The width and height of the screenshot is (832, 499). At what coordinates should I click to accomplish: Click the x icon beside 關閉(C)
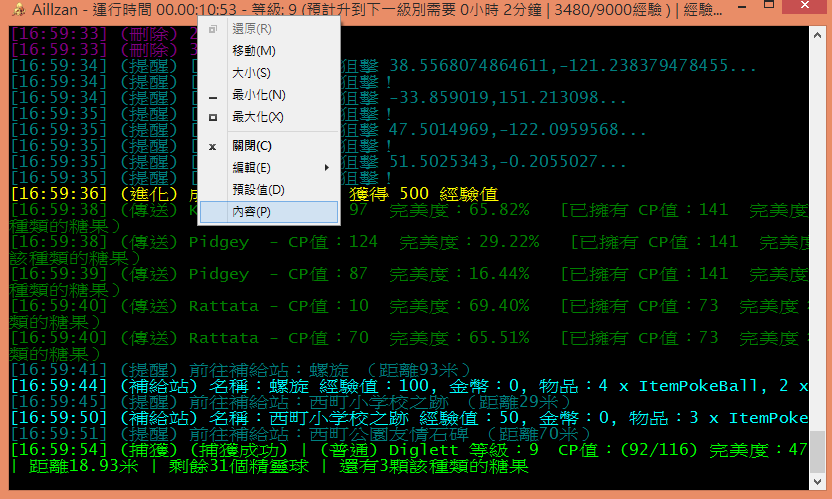point(212,147)
